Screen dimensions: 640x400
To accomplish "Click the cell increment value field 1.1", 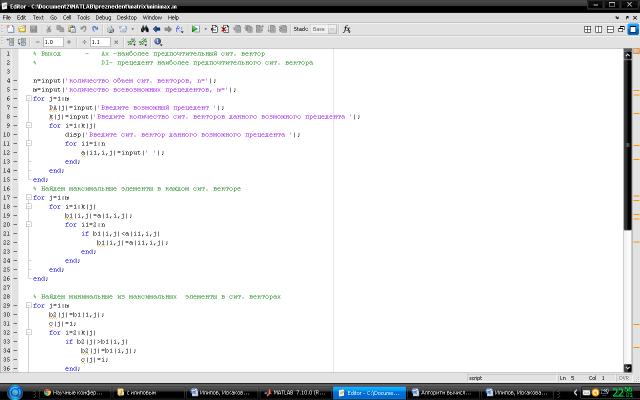I will tap(99, 43).
